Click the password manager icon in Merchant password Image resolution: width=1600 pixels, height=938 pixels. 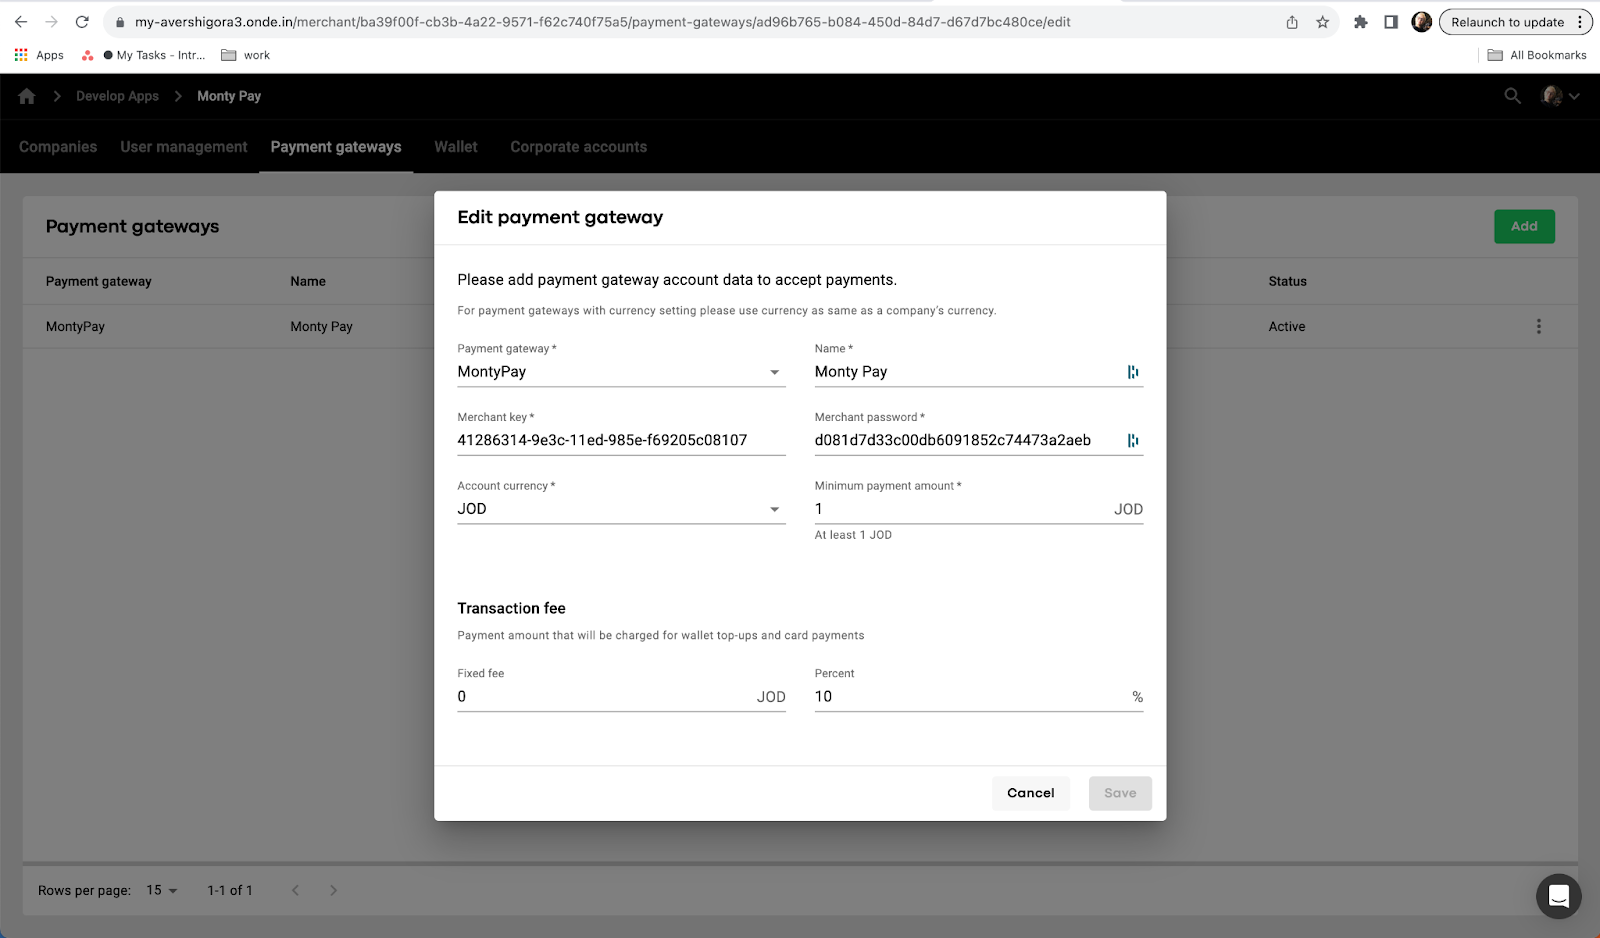[x=1133, y=440]
